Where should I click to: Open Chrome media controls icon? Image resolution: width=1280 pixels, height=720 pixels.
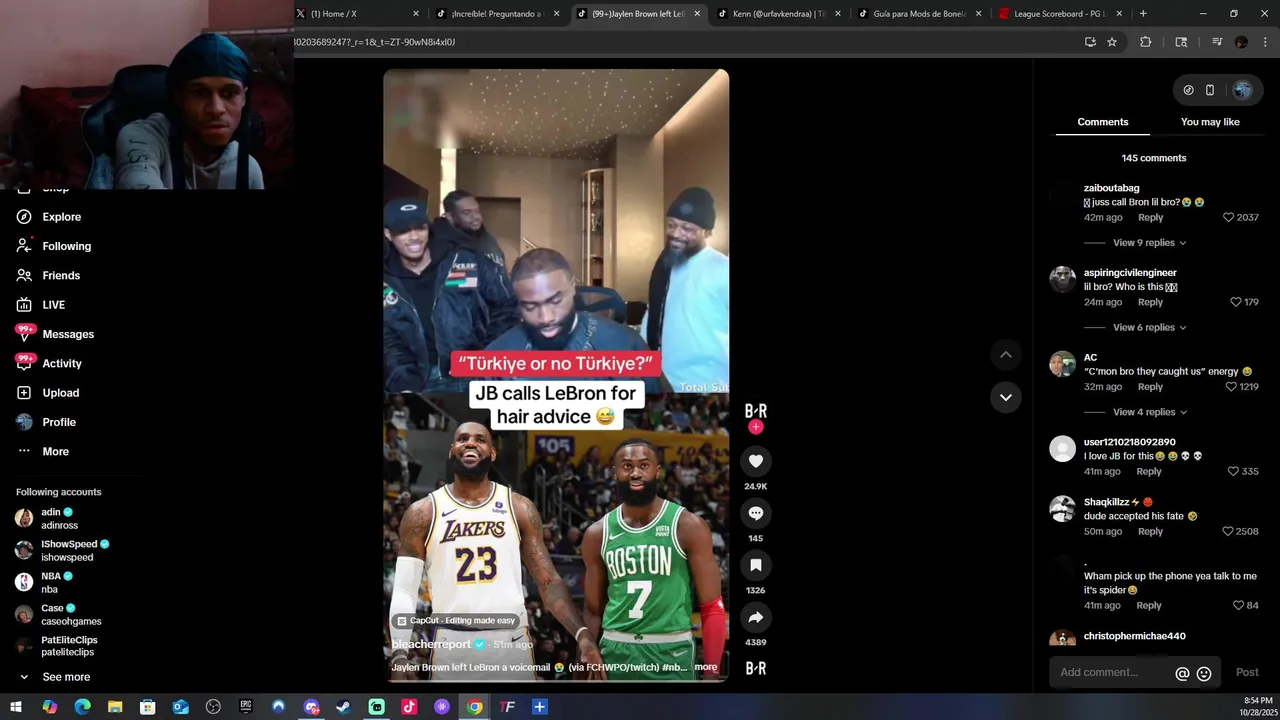tap(1217, 42)
